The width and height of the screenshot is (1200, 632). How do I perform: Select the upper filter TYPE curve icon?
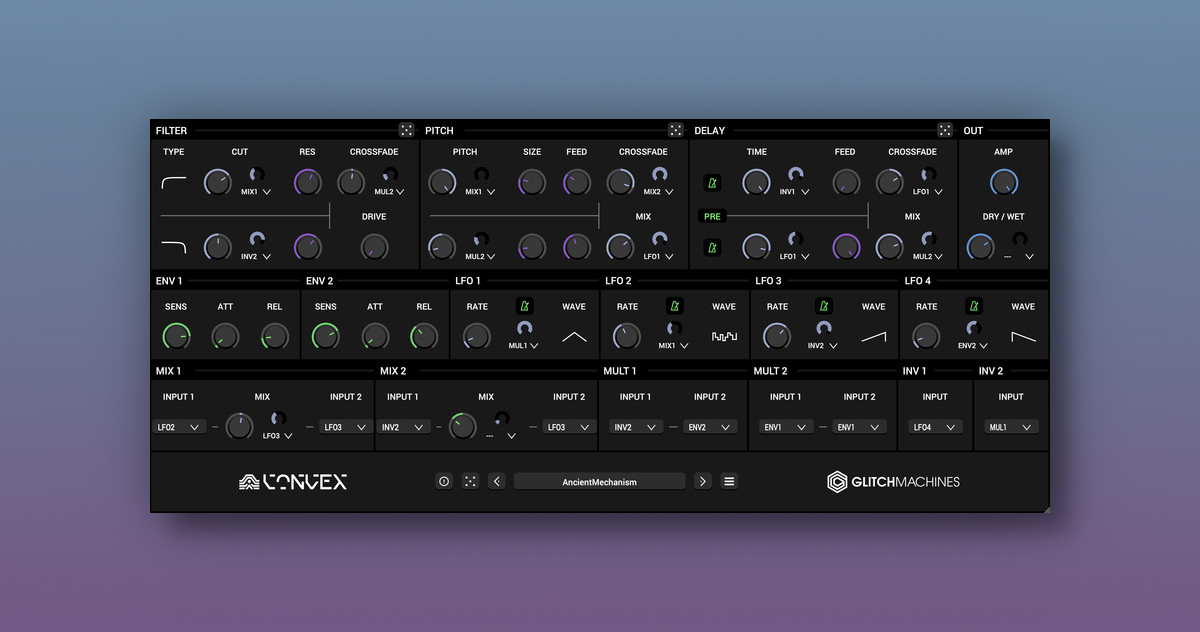tap(174, 182)
